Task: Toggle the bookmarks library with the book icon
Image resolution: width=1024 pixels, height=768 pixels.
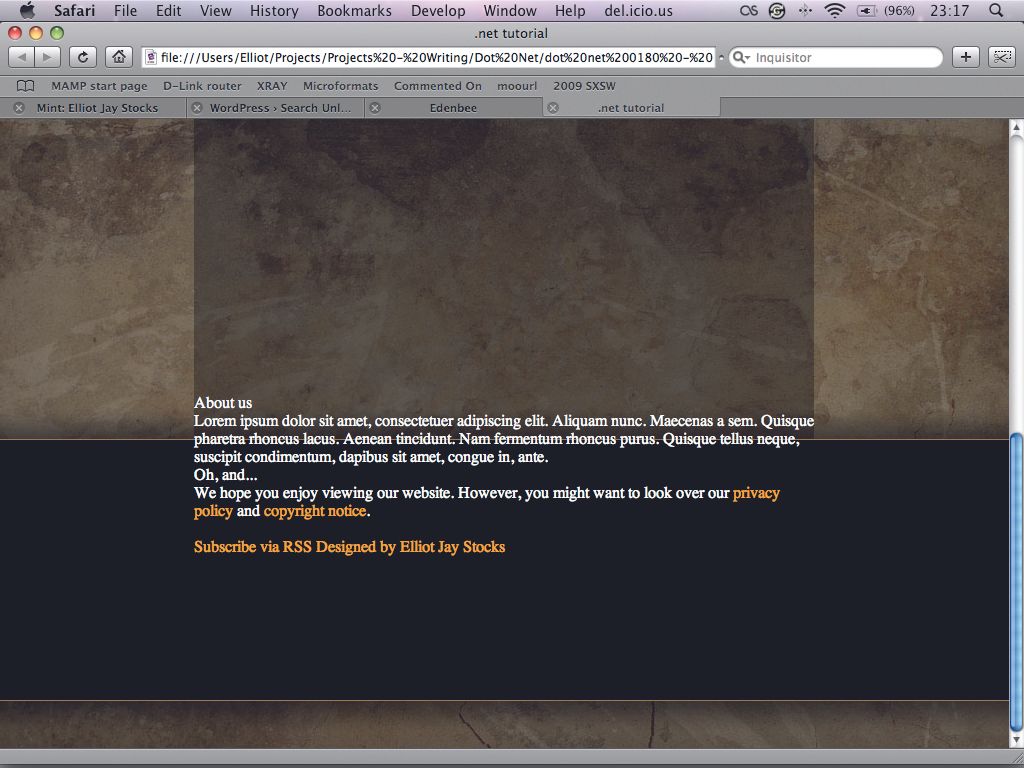Action: (24, 86)
